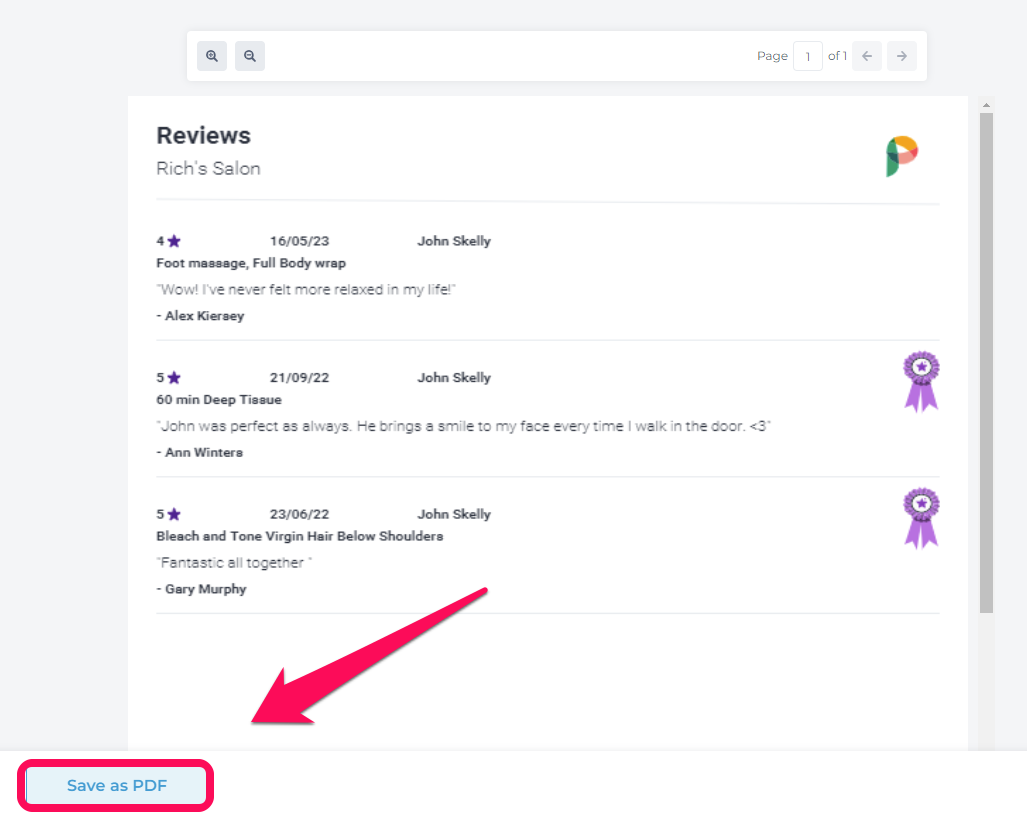
Task: Click the page number input field
Action: tap(808, 56)
